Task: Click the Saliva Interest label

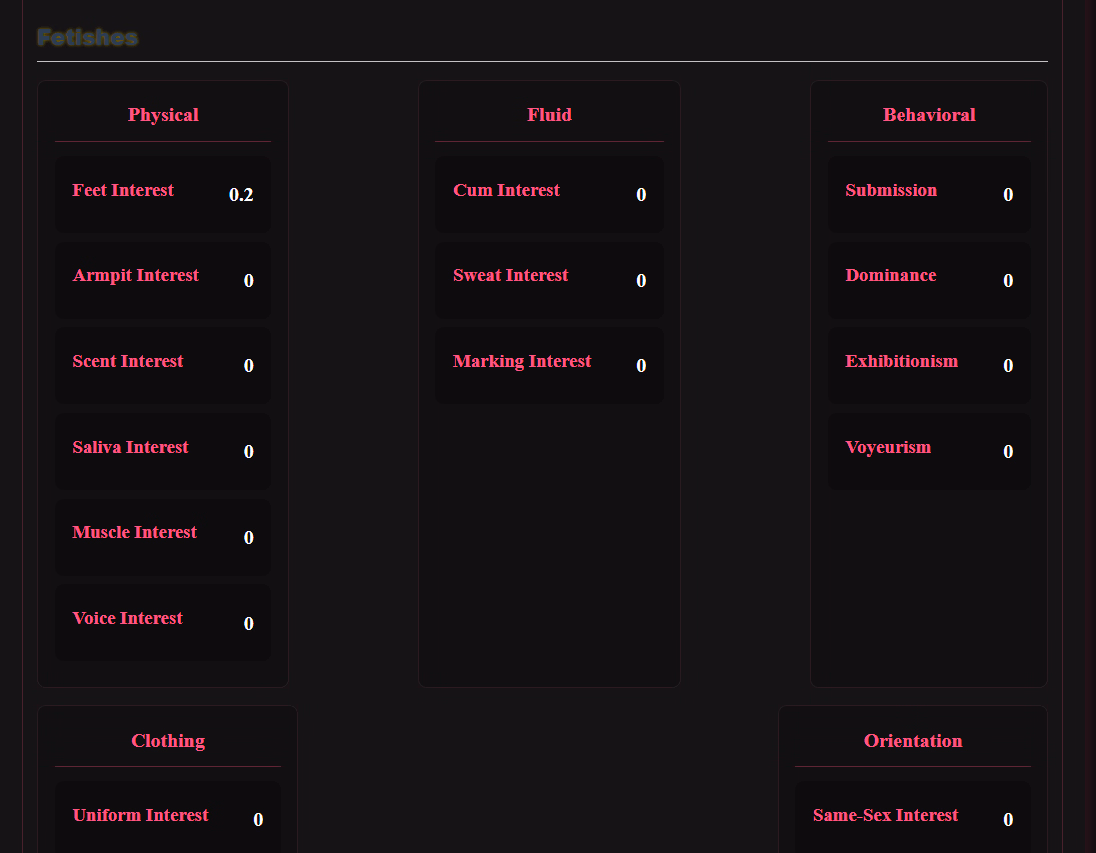Action: point(130,447)
